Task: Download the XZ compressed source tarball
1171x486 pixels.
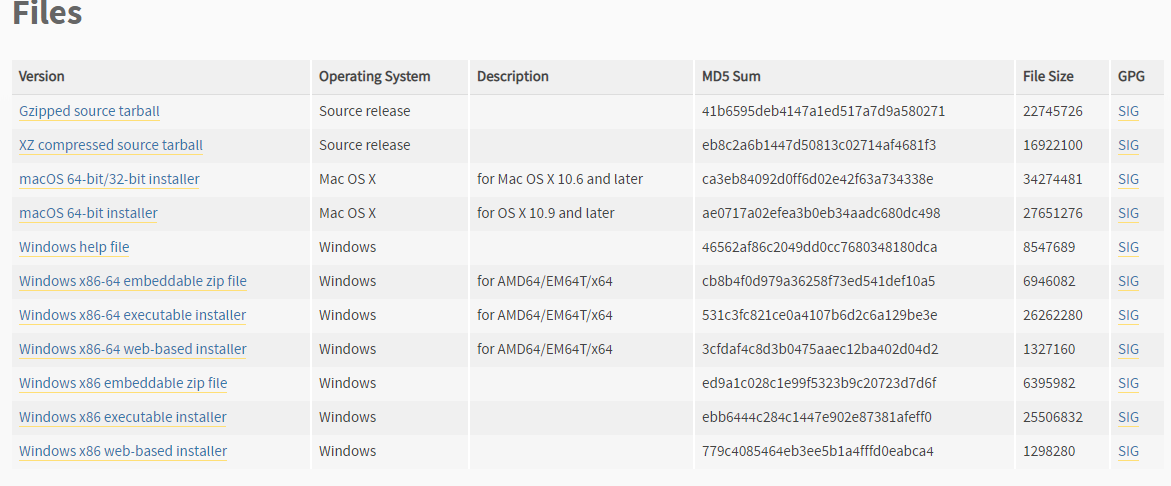Action: 110,145
